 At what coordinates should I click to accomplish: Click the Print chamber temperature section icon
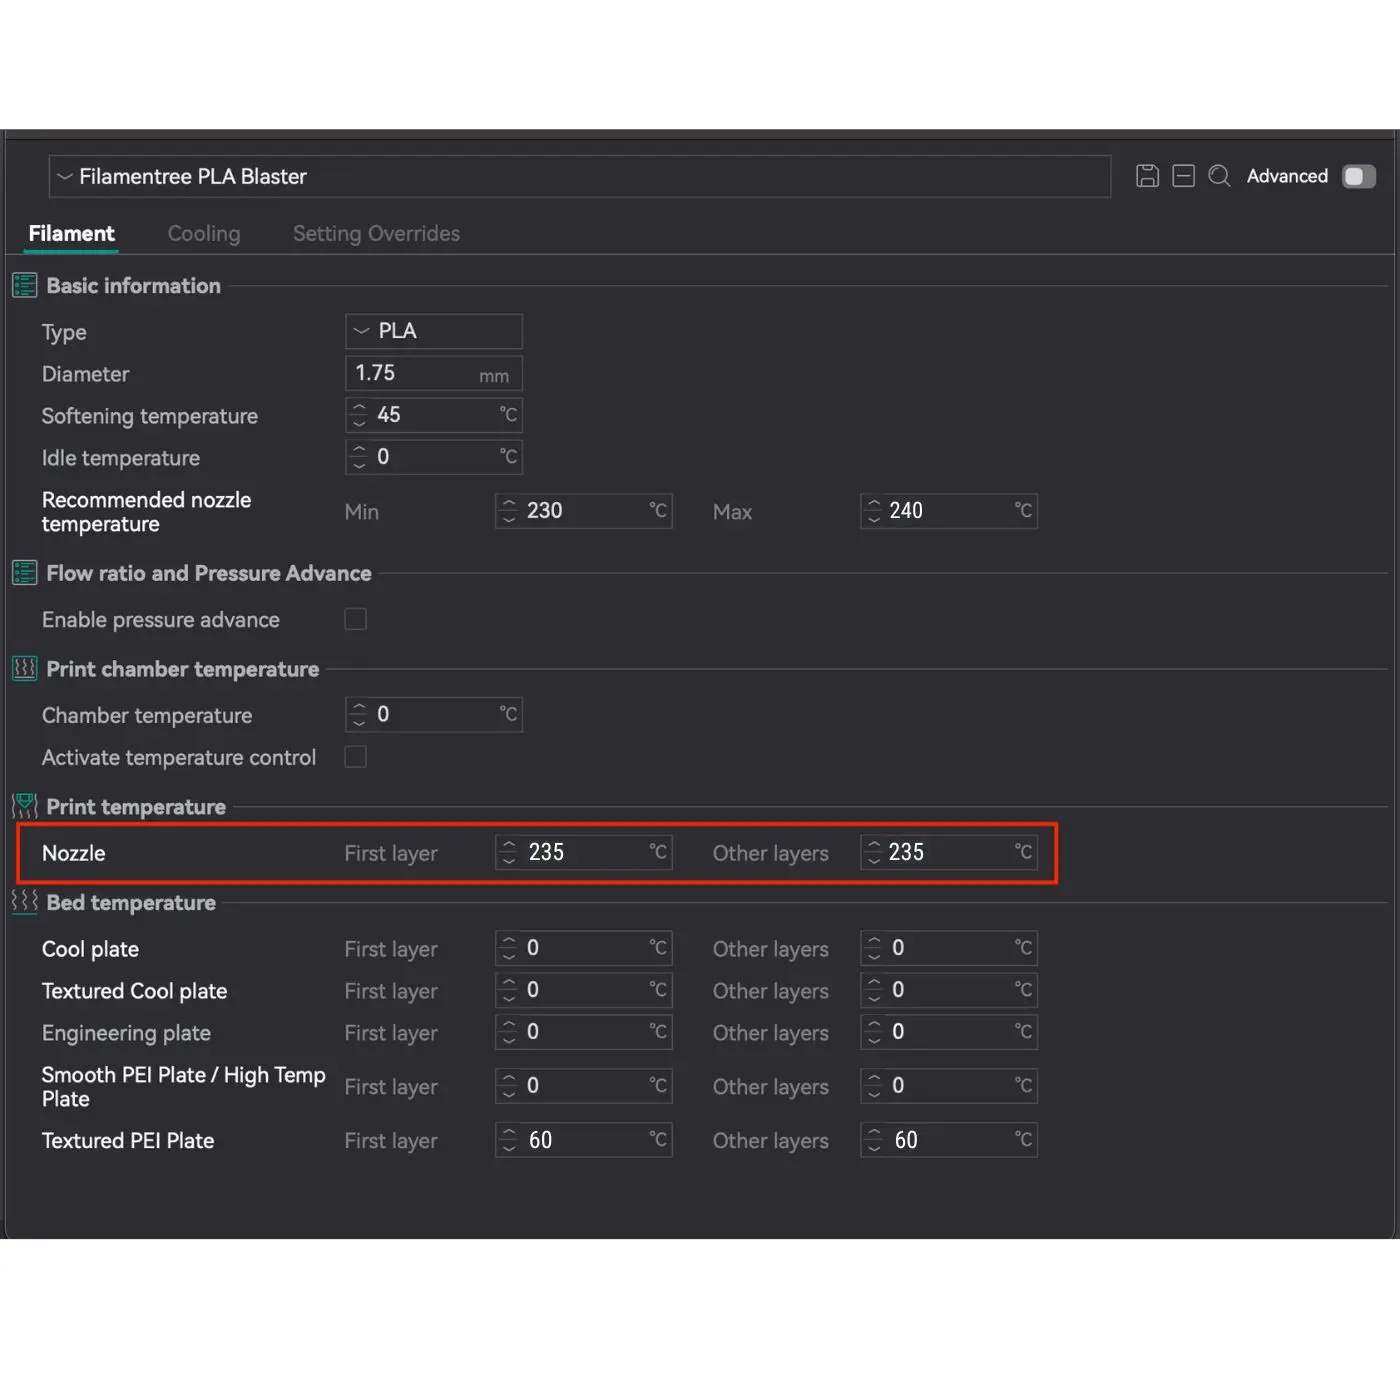point(25,669)
